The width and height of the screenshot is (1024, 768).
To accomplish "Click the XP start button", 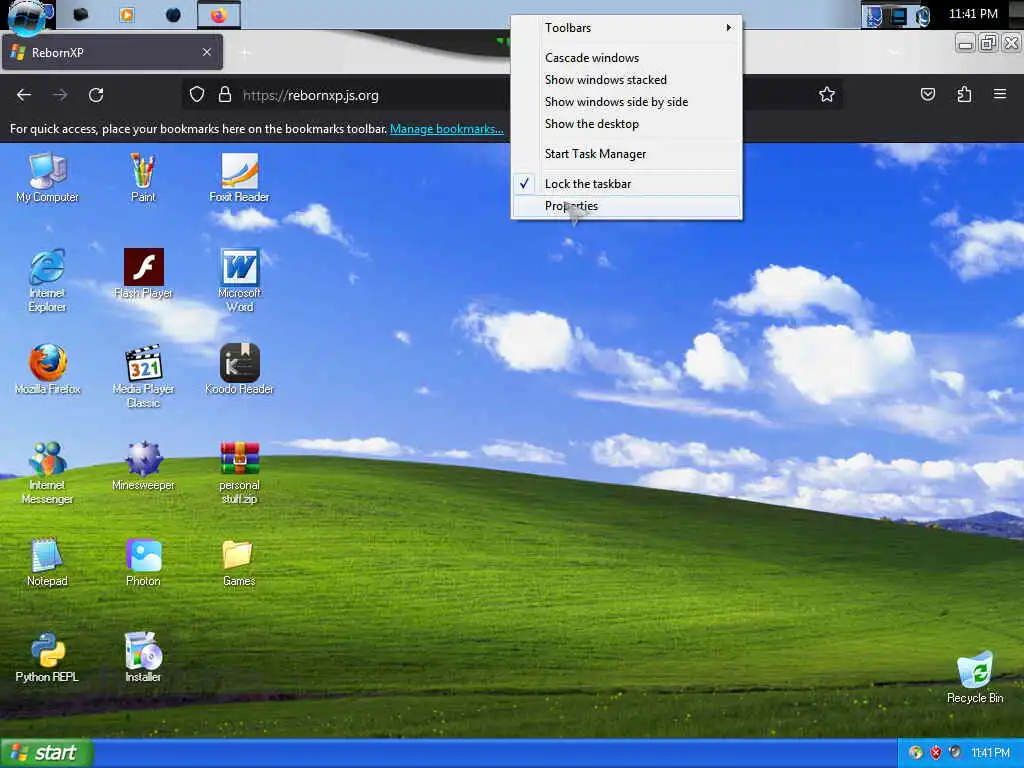I will pos(46,753).
